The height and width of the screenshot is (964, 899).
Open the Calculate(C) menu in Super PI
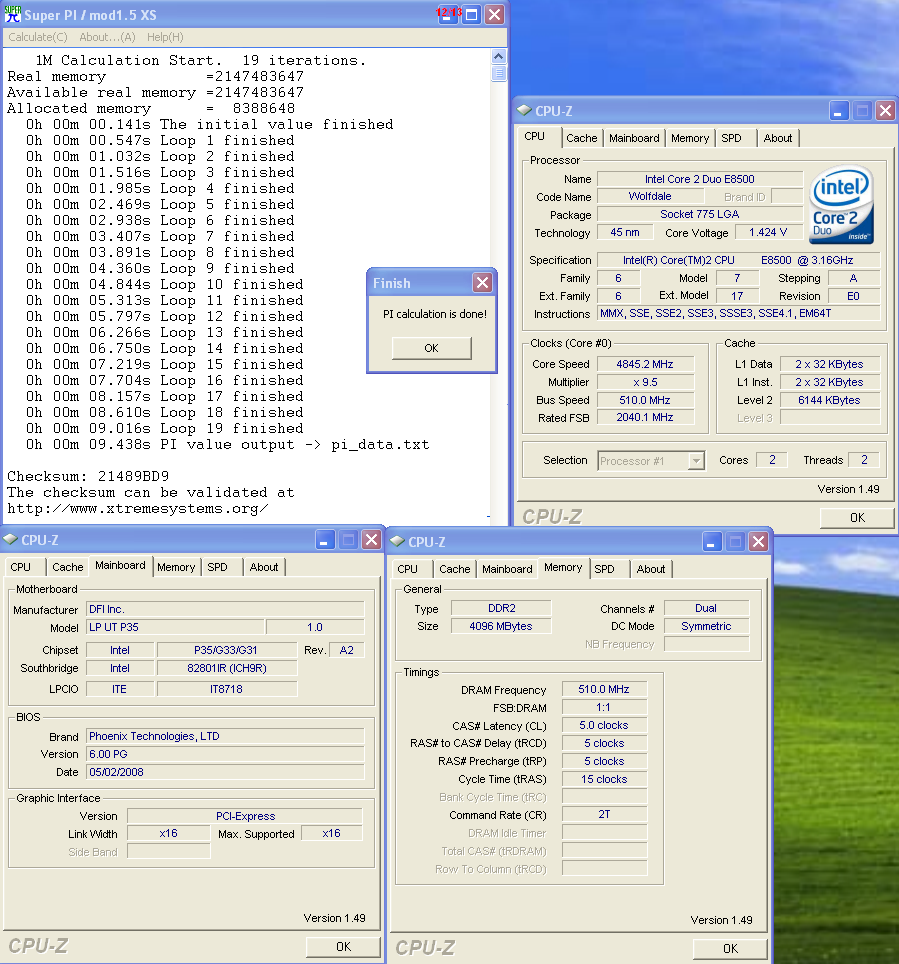[x=38, y=37]
